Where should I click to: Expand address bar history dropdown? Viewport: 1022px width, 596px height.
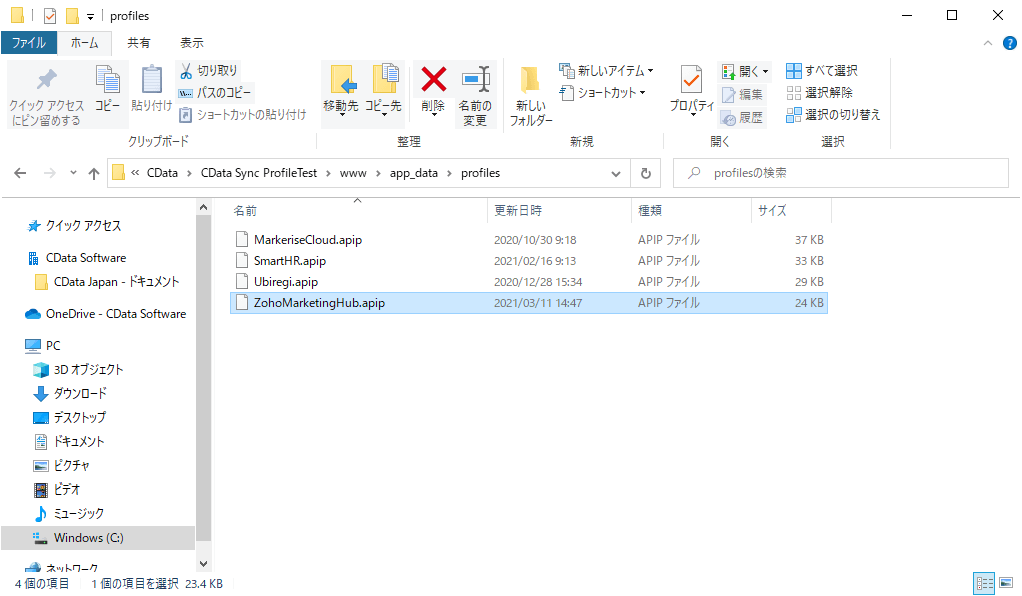[615, 173]
